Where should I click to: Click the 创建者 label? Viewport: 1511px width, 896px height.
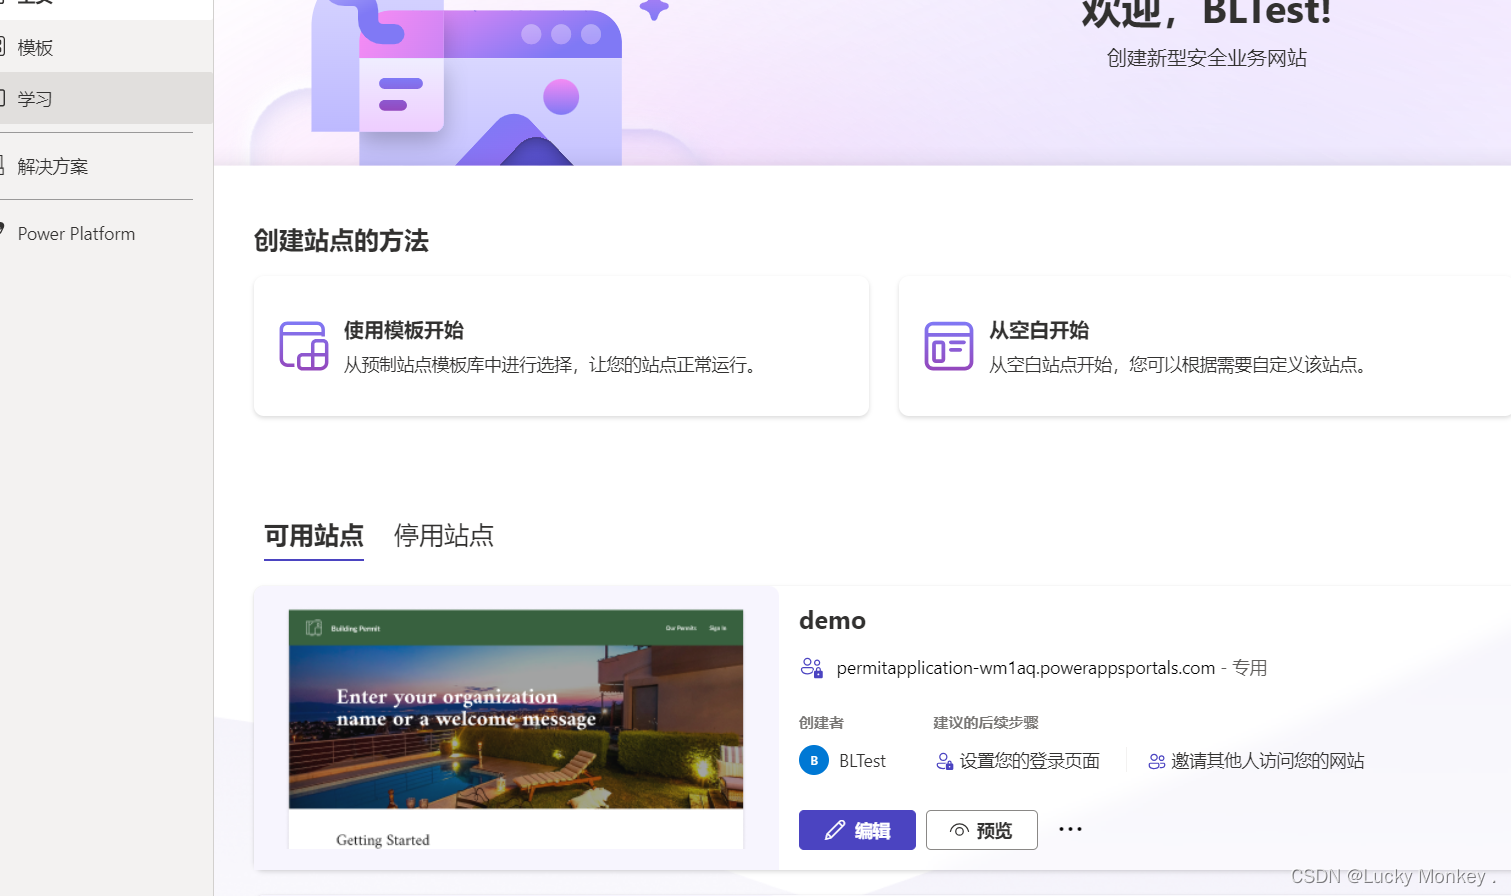[821, 722]
